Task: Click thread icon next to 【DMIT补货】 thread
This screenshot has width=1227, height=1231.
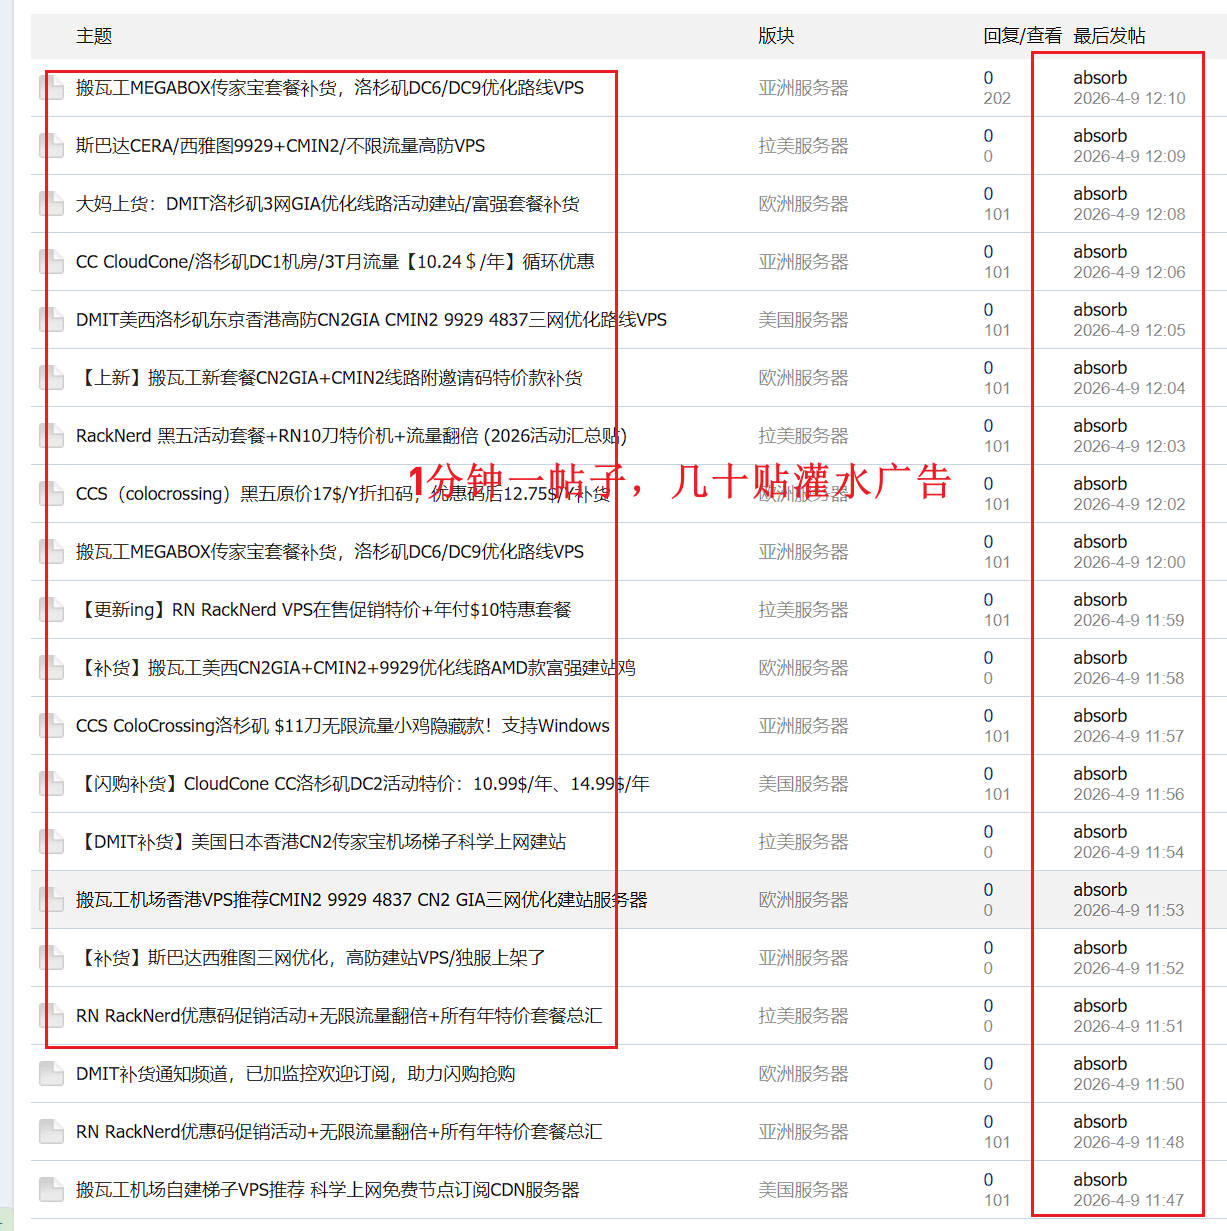Action: 51,842
